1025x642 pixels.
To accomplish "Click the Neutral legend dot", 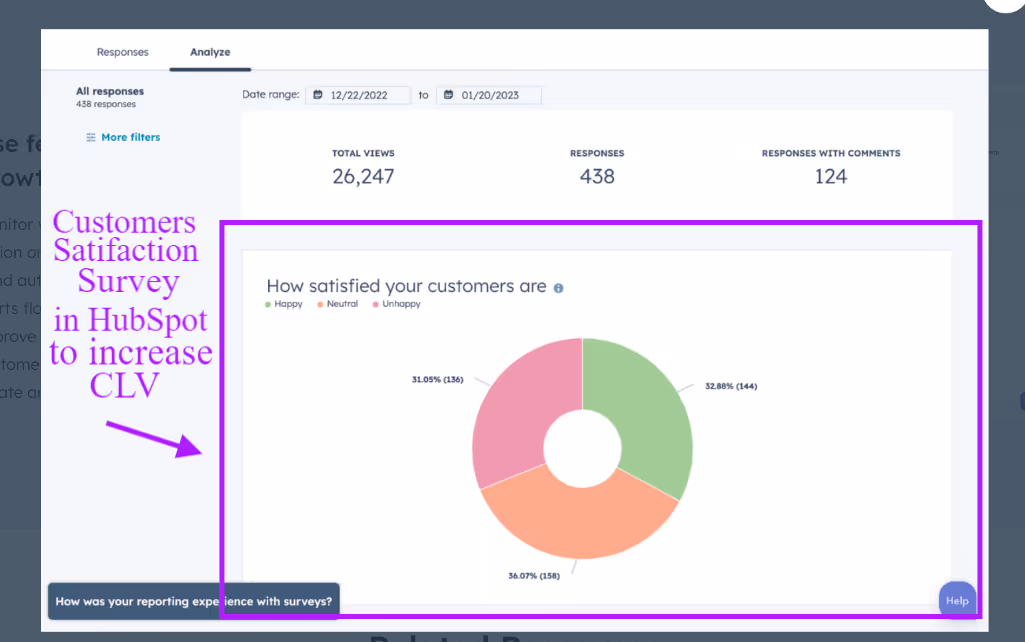I will (x=319, y=304).
